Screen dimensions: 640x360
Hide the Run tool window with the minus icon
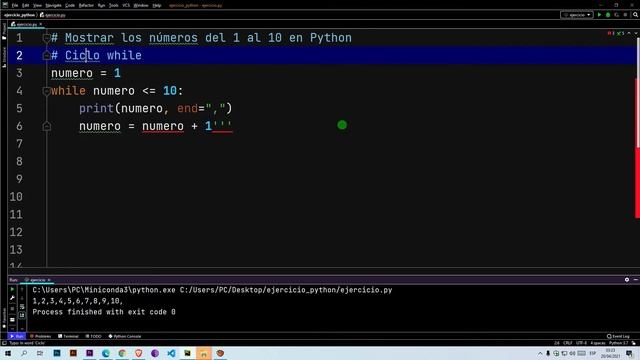[636, 280]
